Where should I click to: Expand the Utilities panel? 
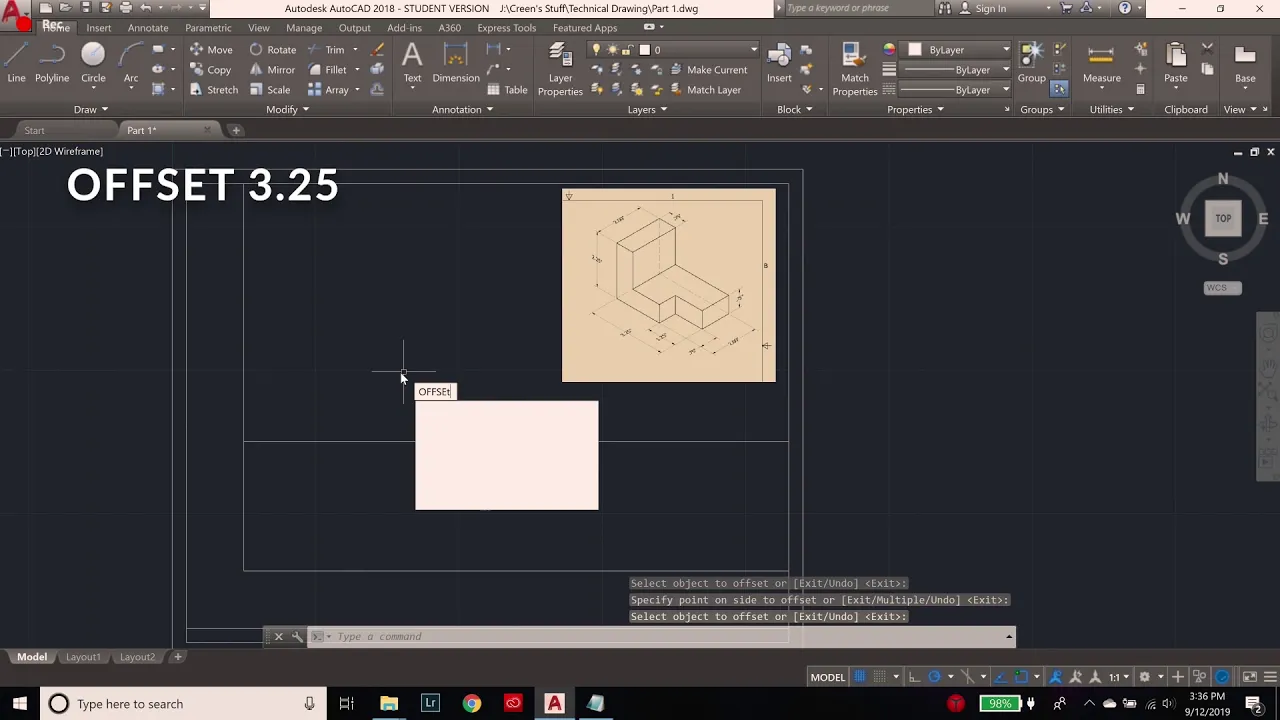pyautogui.click(x=1111, y=110)
